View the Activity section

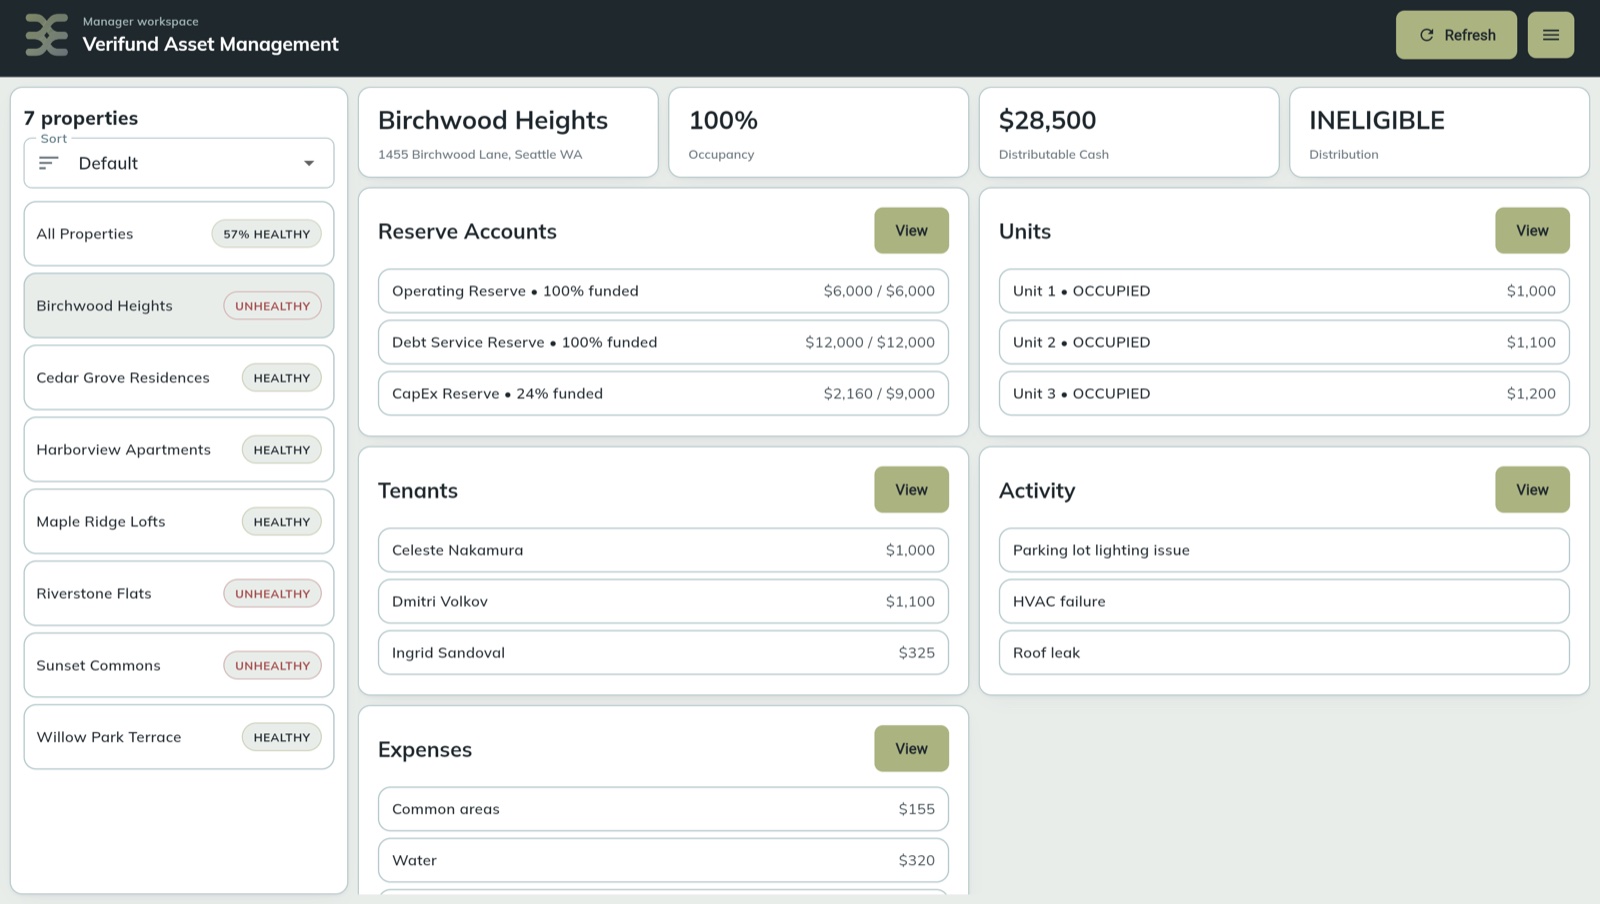coord(1532,490)
